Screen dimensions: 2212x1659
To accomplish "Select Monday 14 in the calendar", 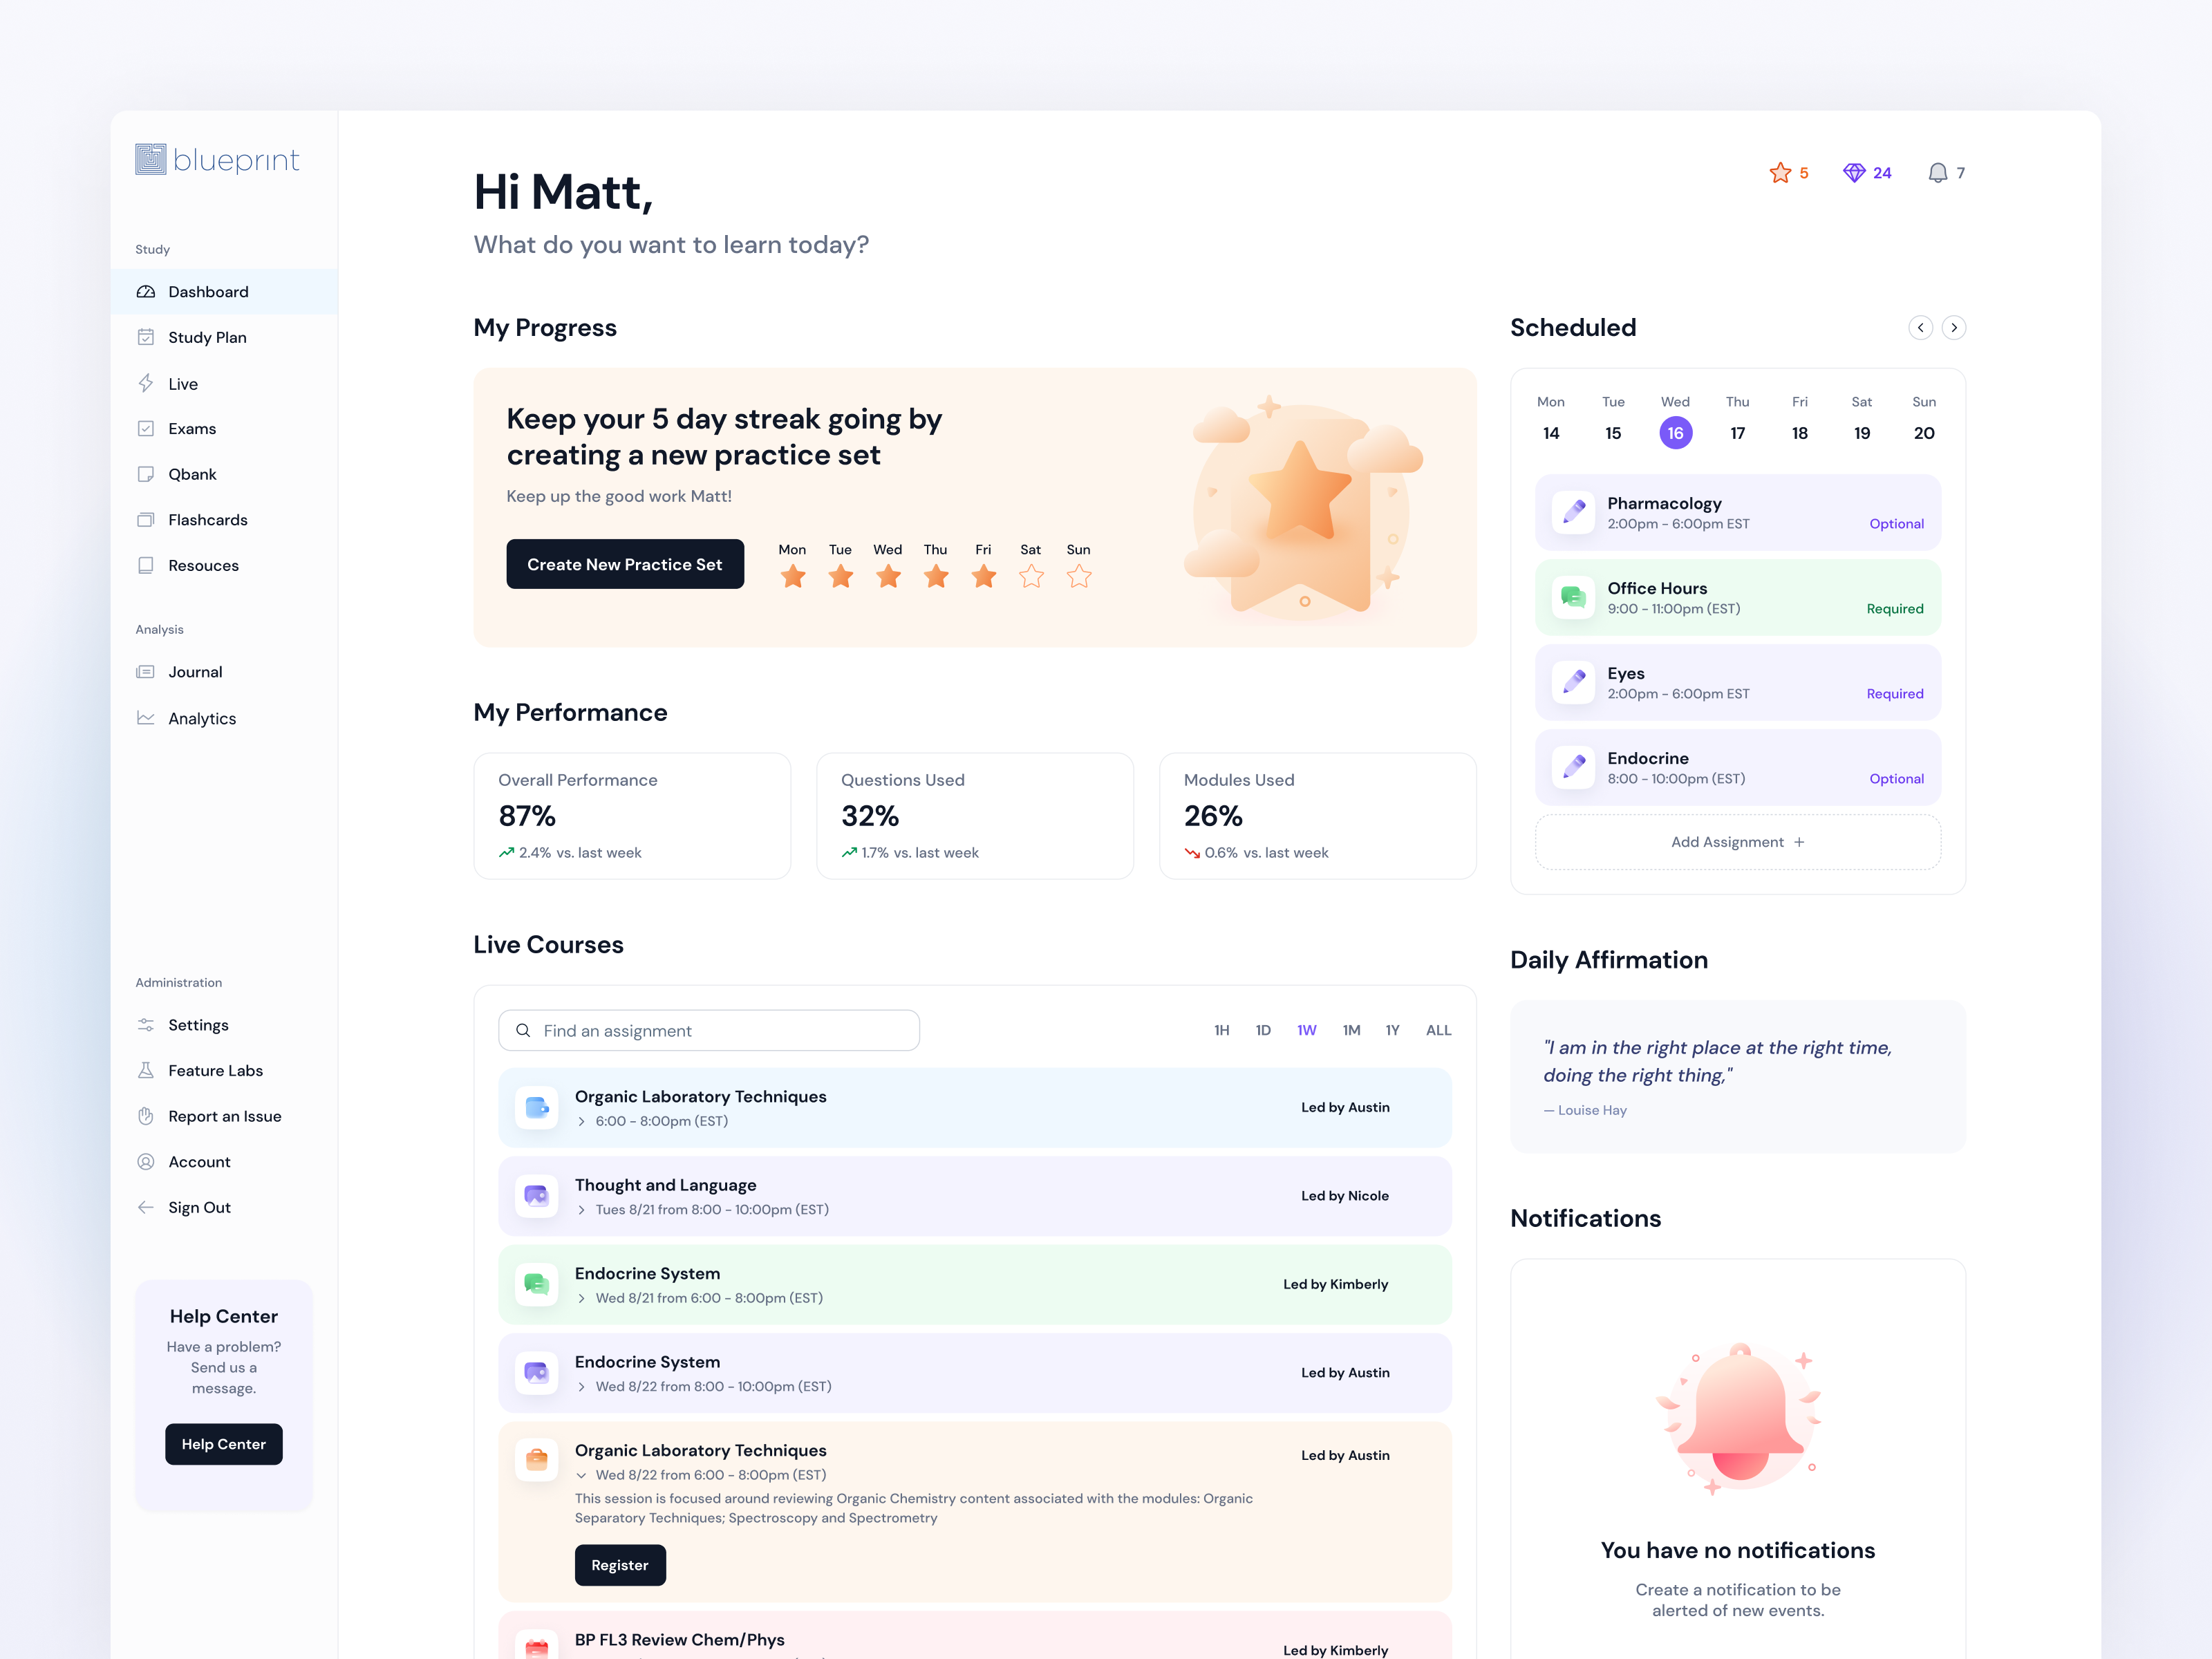I will (1551, 433).
